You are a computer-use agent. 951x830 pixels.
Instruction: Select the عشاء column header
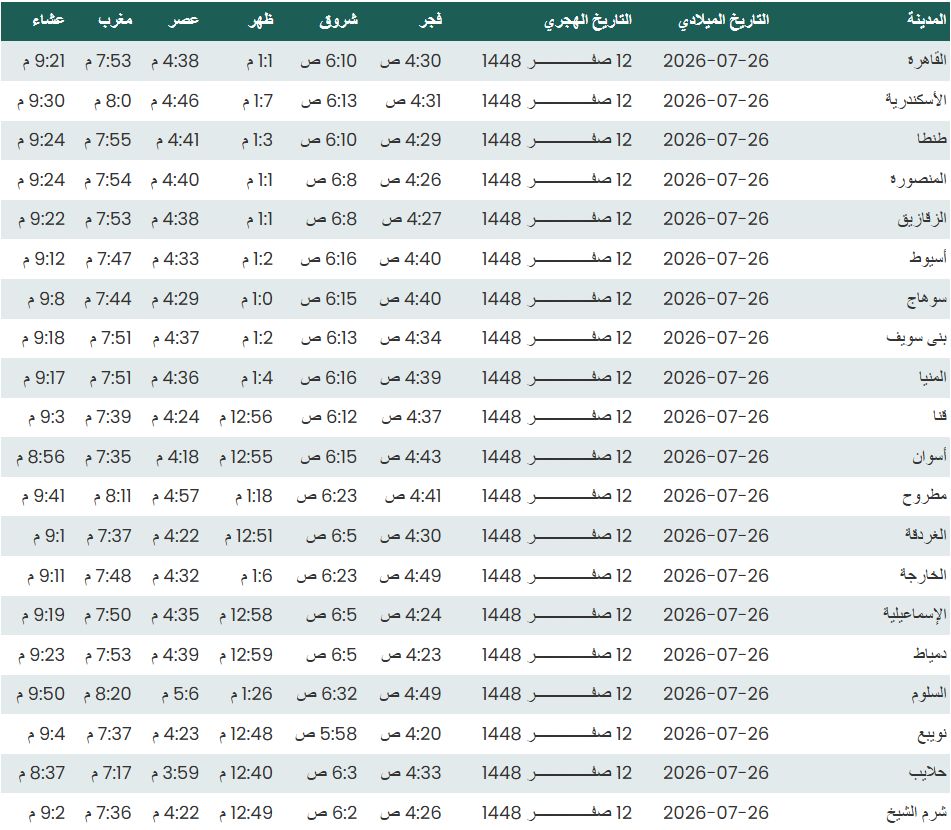pos(48,20)
